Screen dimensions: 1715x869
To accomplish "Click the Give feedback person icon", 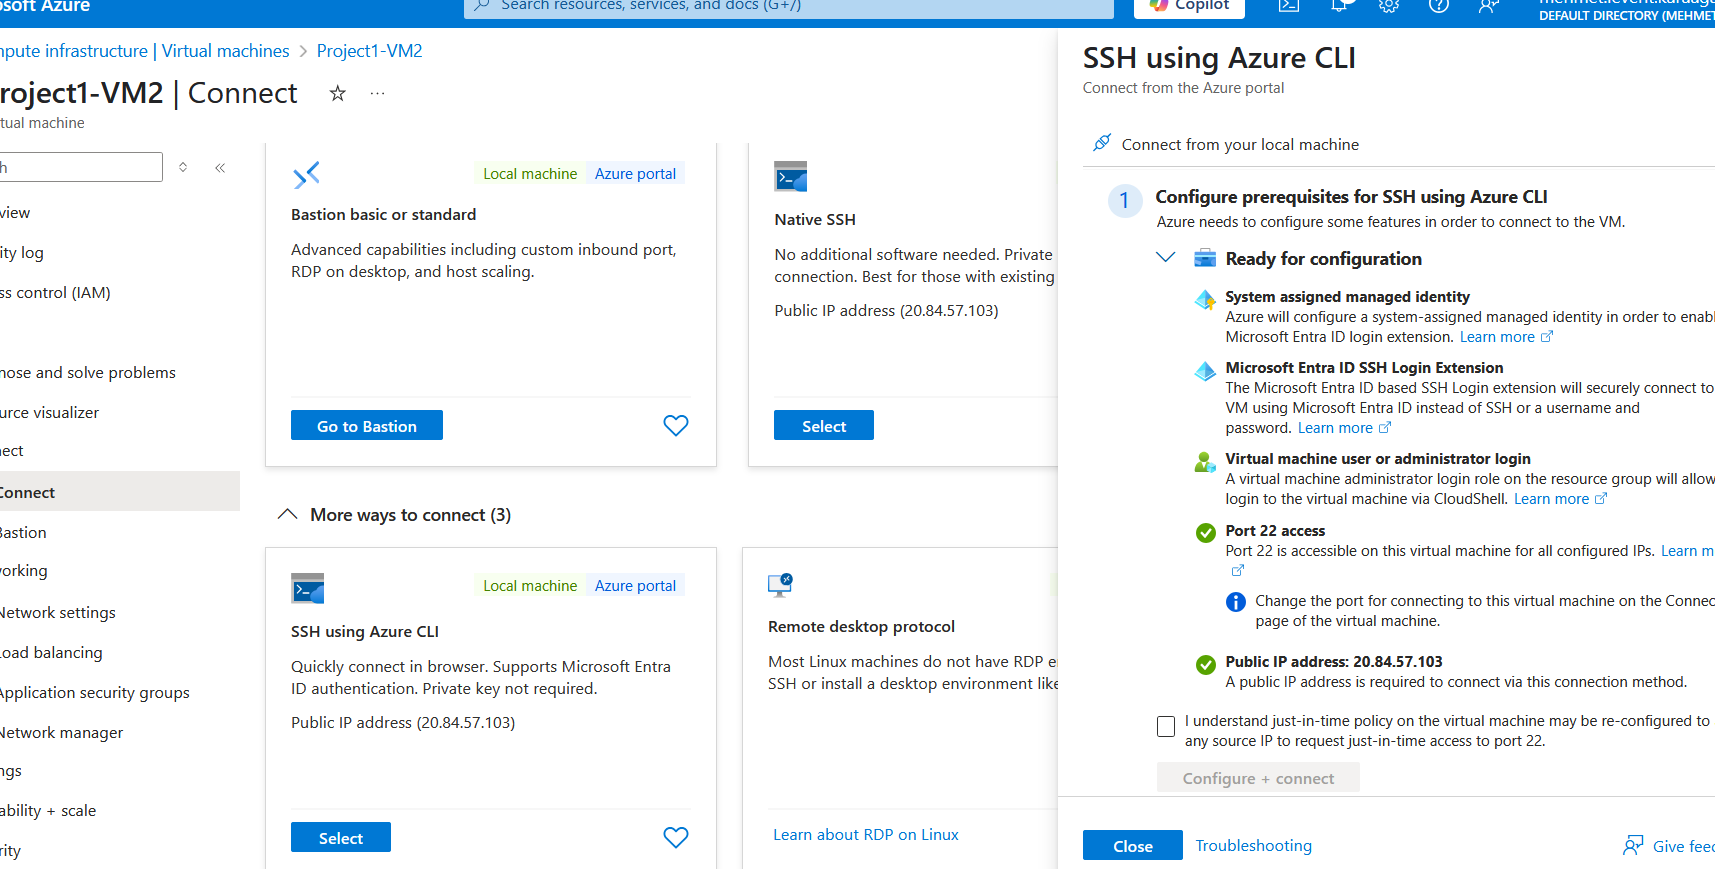I will 1633,845.
